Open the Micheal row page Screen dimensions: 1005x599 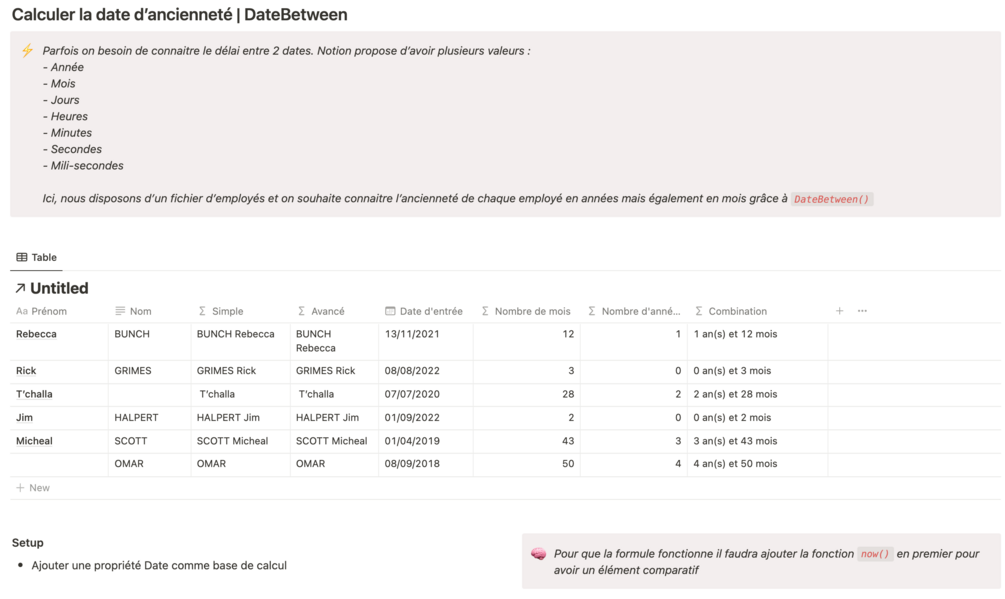[x=34, y=441]
